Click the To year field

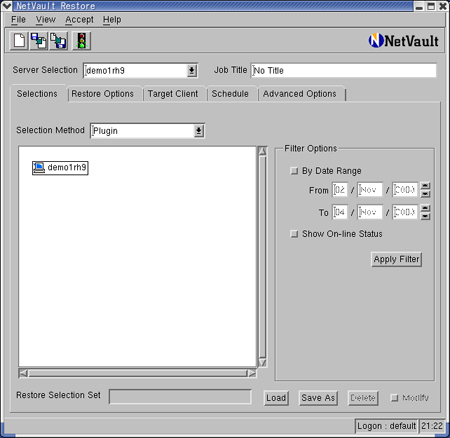point(405,212)
